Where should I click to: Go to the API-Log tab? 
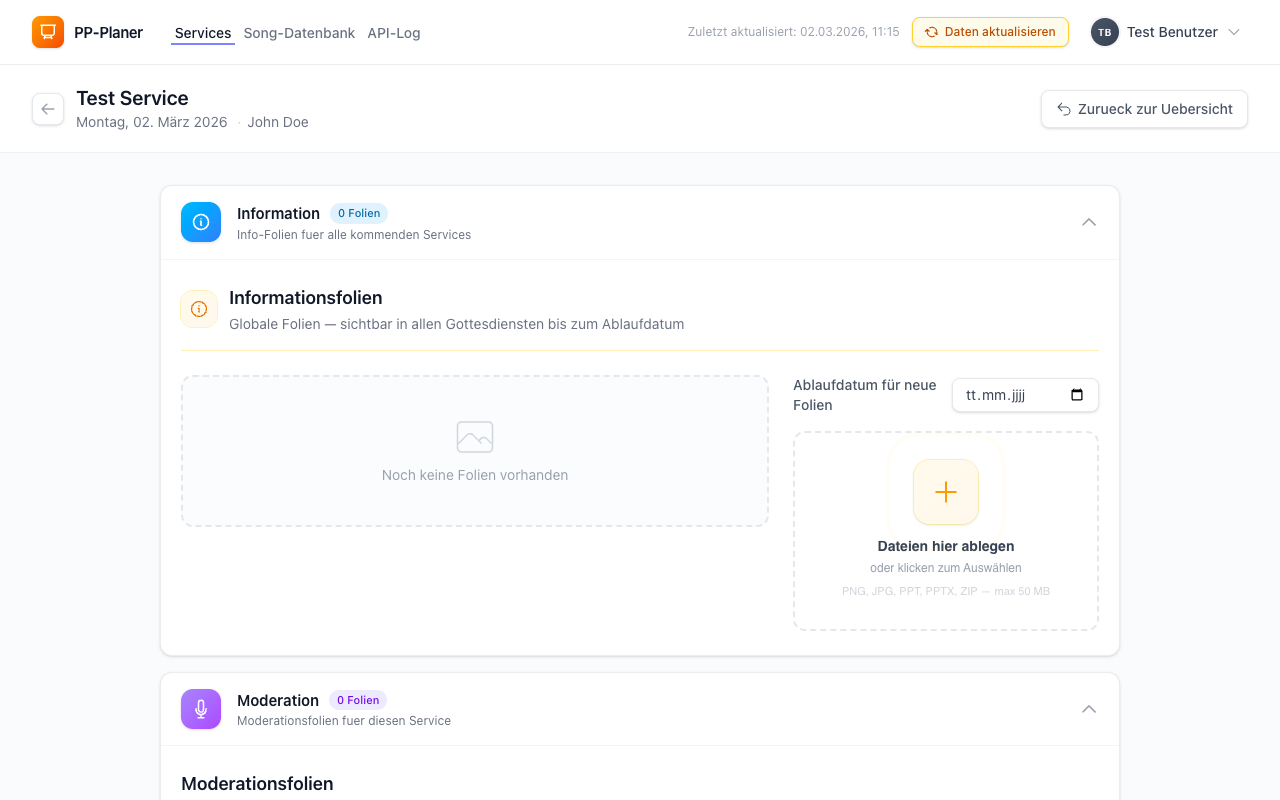click(x=394, y=33)
